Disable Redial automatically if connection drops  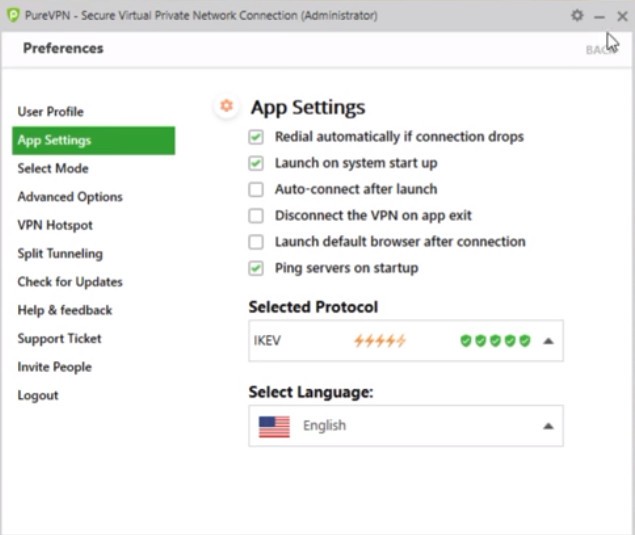coord(257,137)
